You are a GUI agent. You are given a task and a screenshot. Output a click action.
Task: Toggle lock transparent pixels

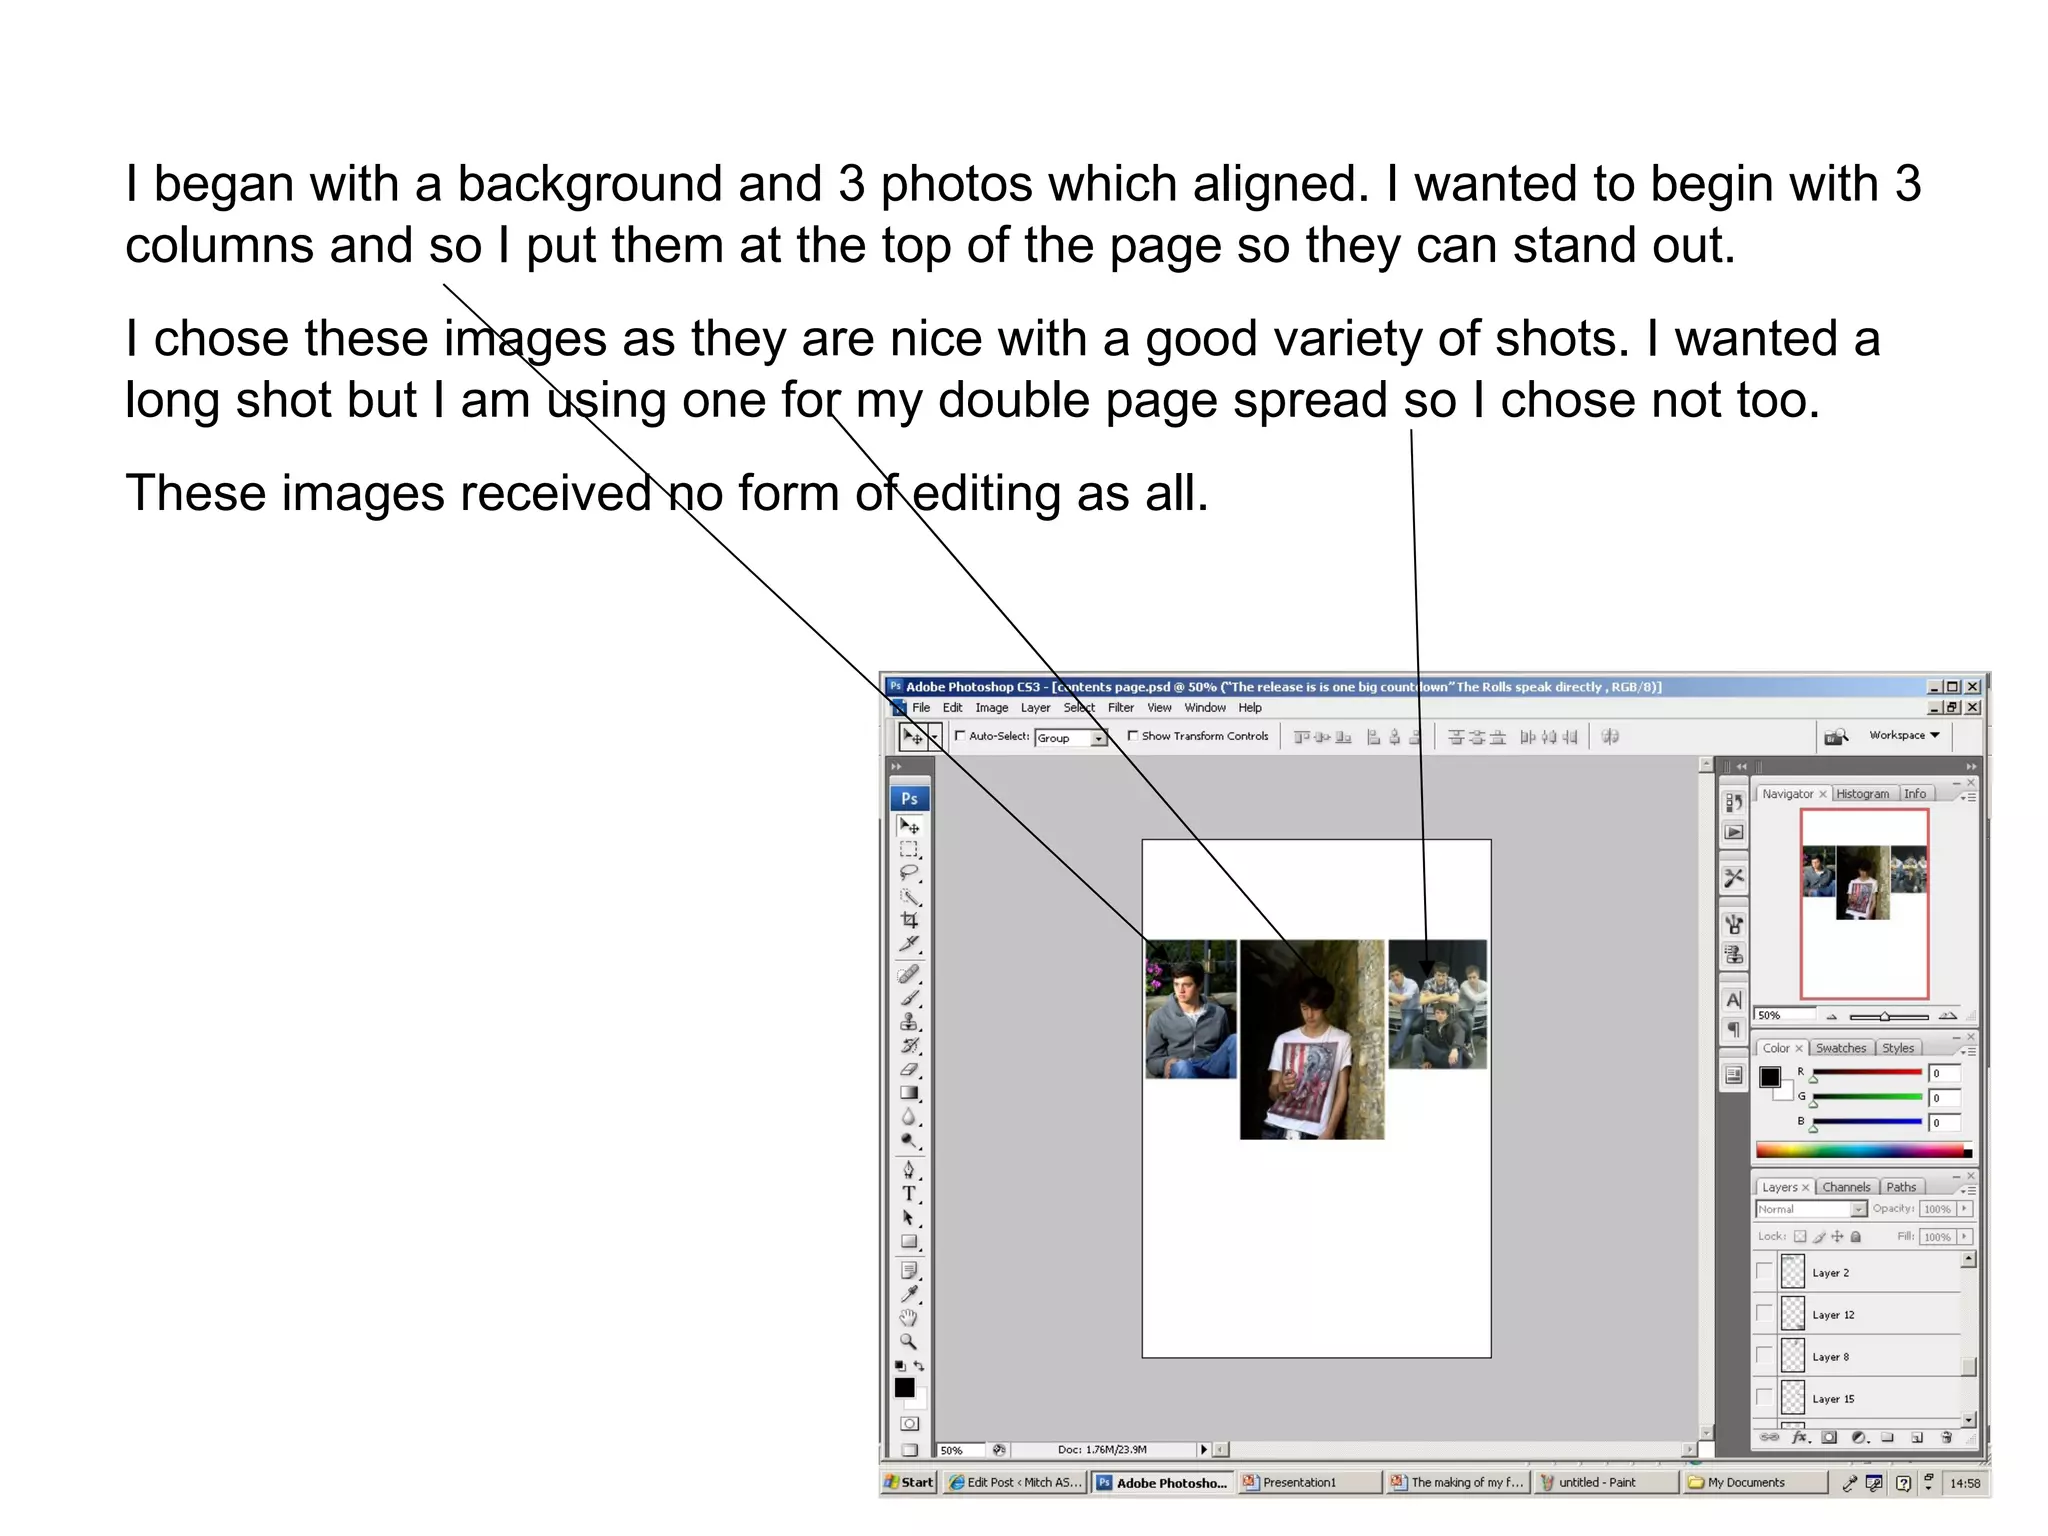tap(1800, 1237)
